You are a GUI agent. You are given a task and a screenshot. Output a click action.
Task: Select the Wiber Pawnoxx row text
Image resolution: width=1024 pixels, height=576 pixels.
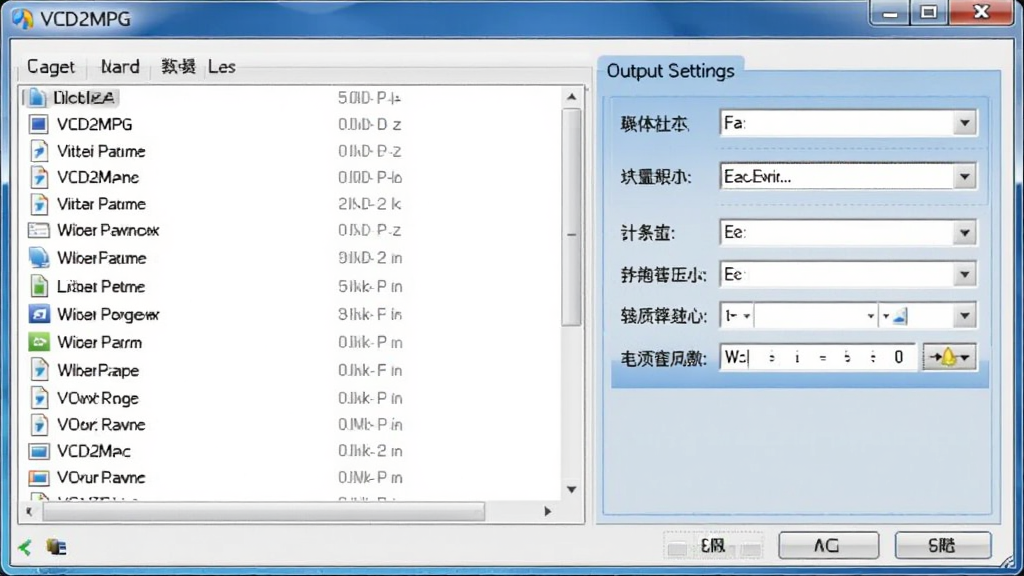pyautogui.click(x=108, y=231)
